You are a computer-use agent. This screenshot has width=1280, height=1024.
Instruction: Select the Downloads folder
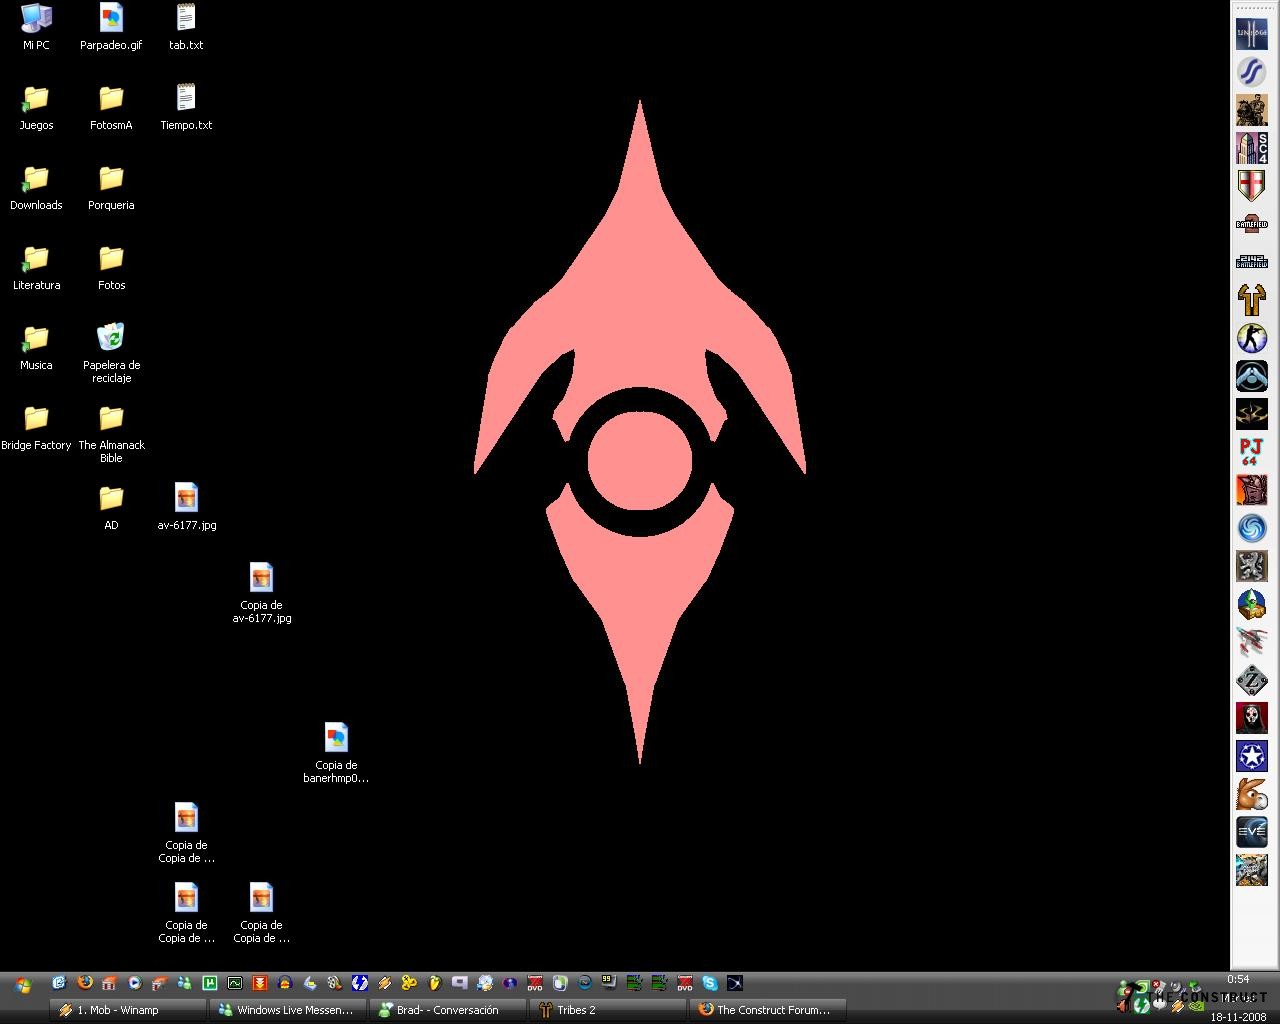[x=36, y=187]
